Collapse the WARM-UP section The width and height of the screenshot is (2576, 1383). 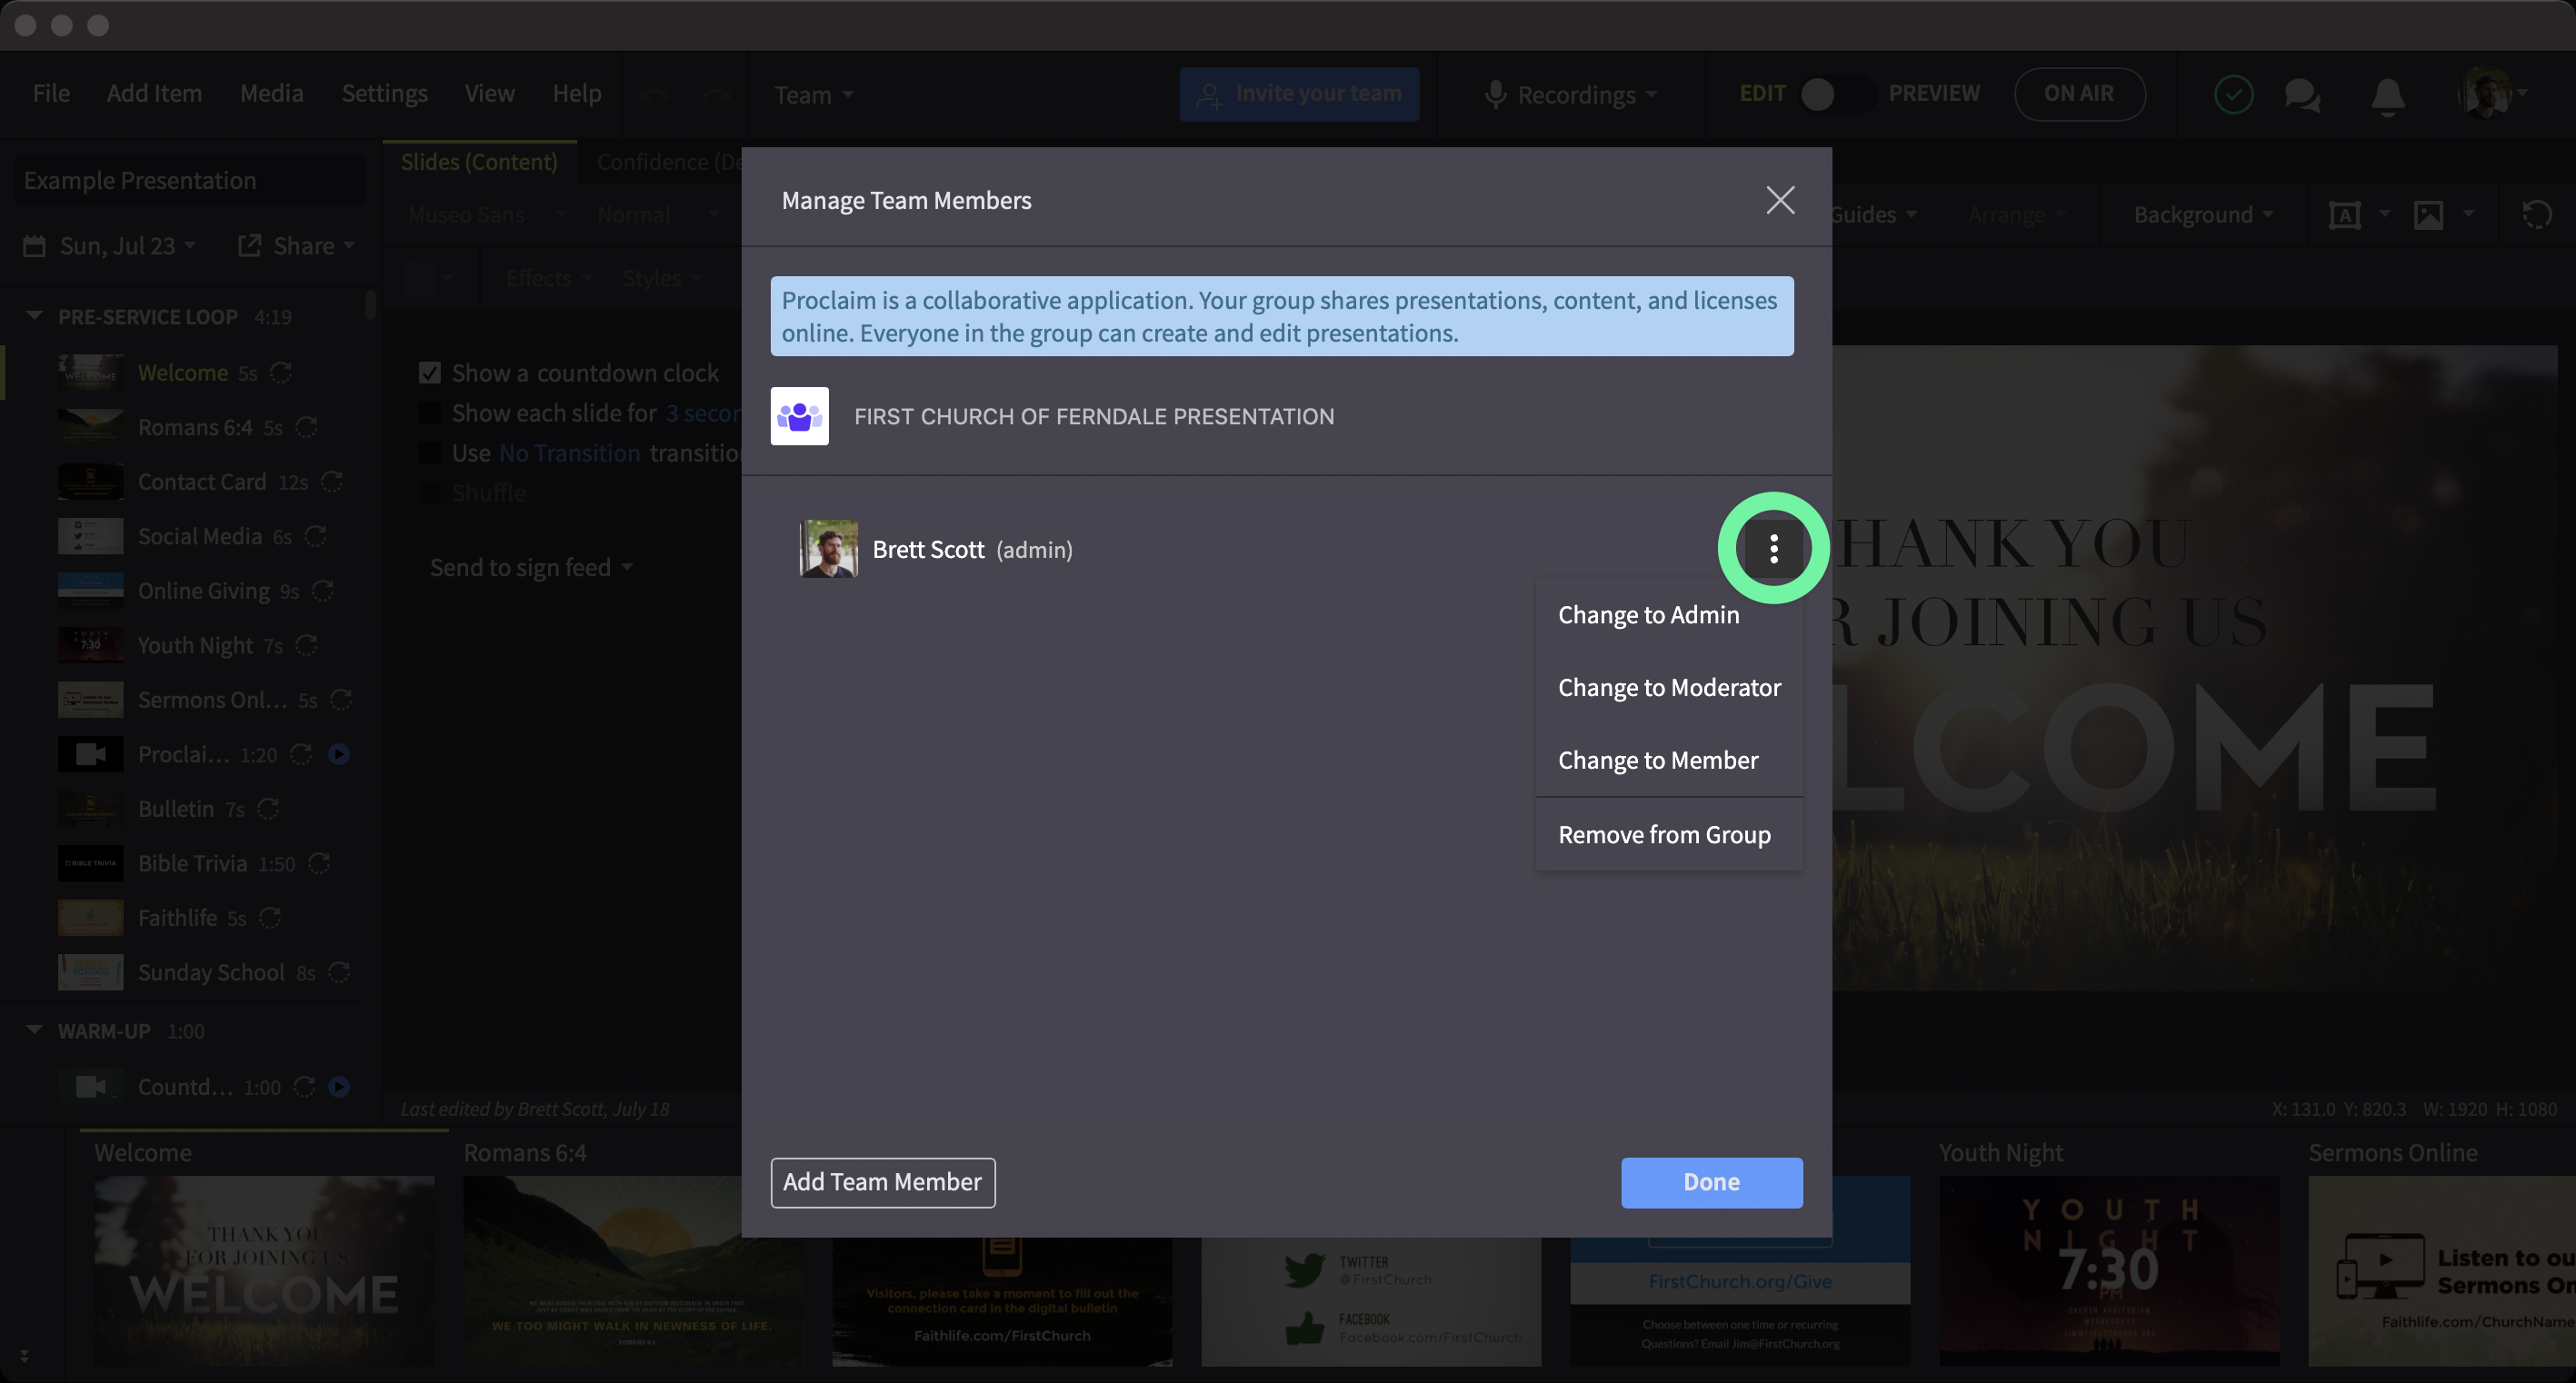pos(34,1030)
